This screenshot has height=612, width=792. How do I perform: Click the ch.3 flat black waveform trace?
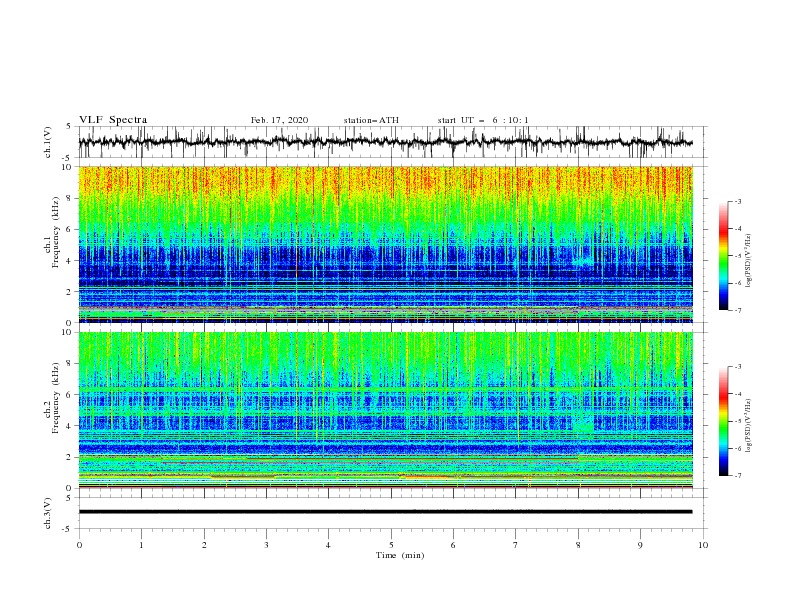pyautogui.click(x=385, y=512)
